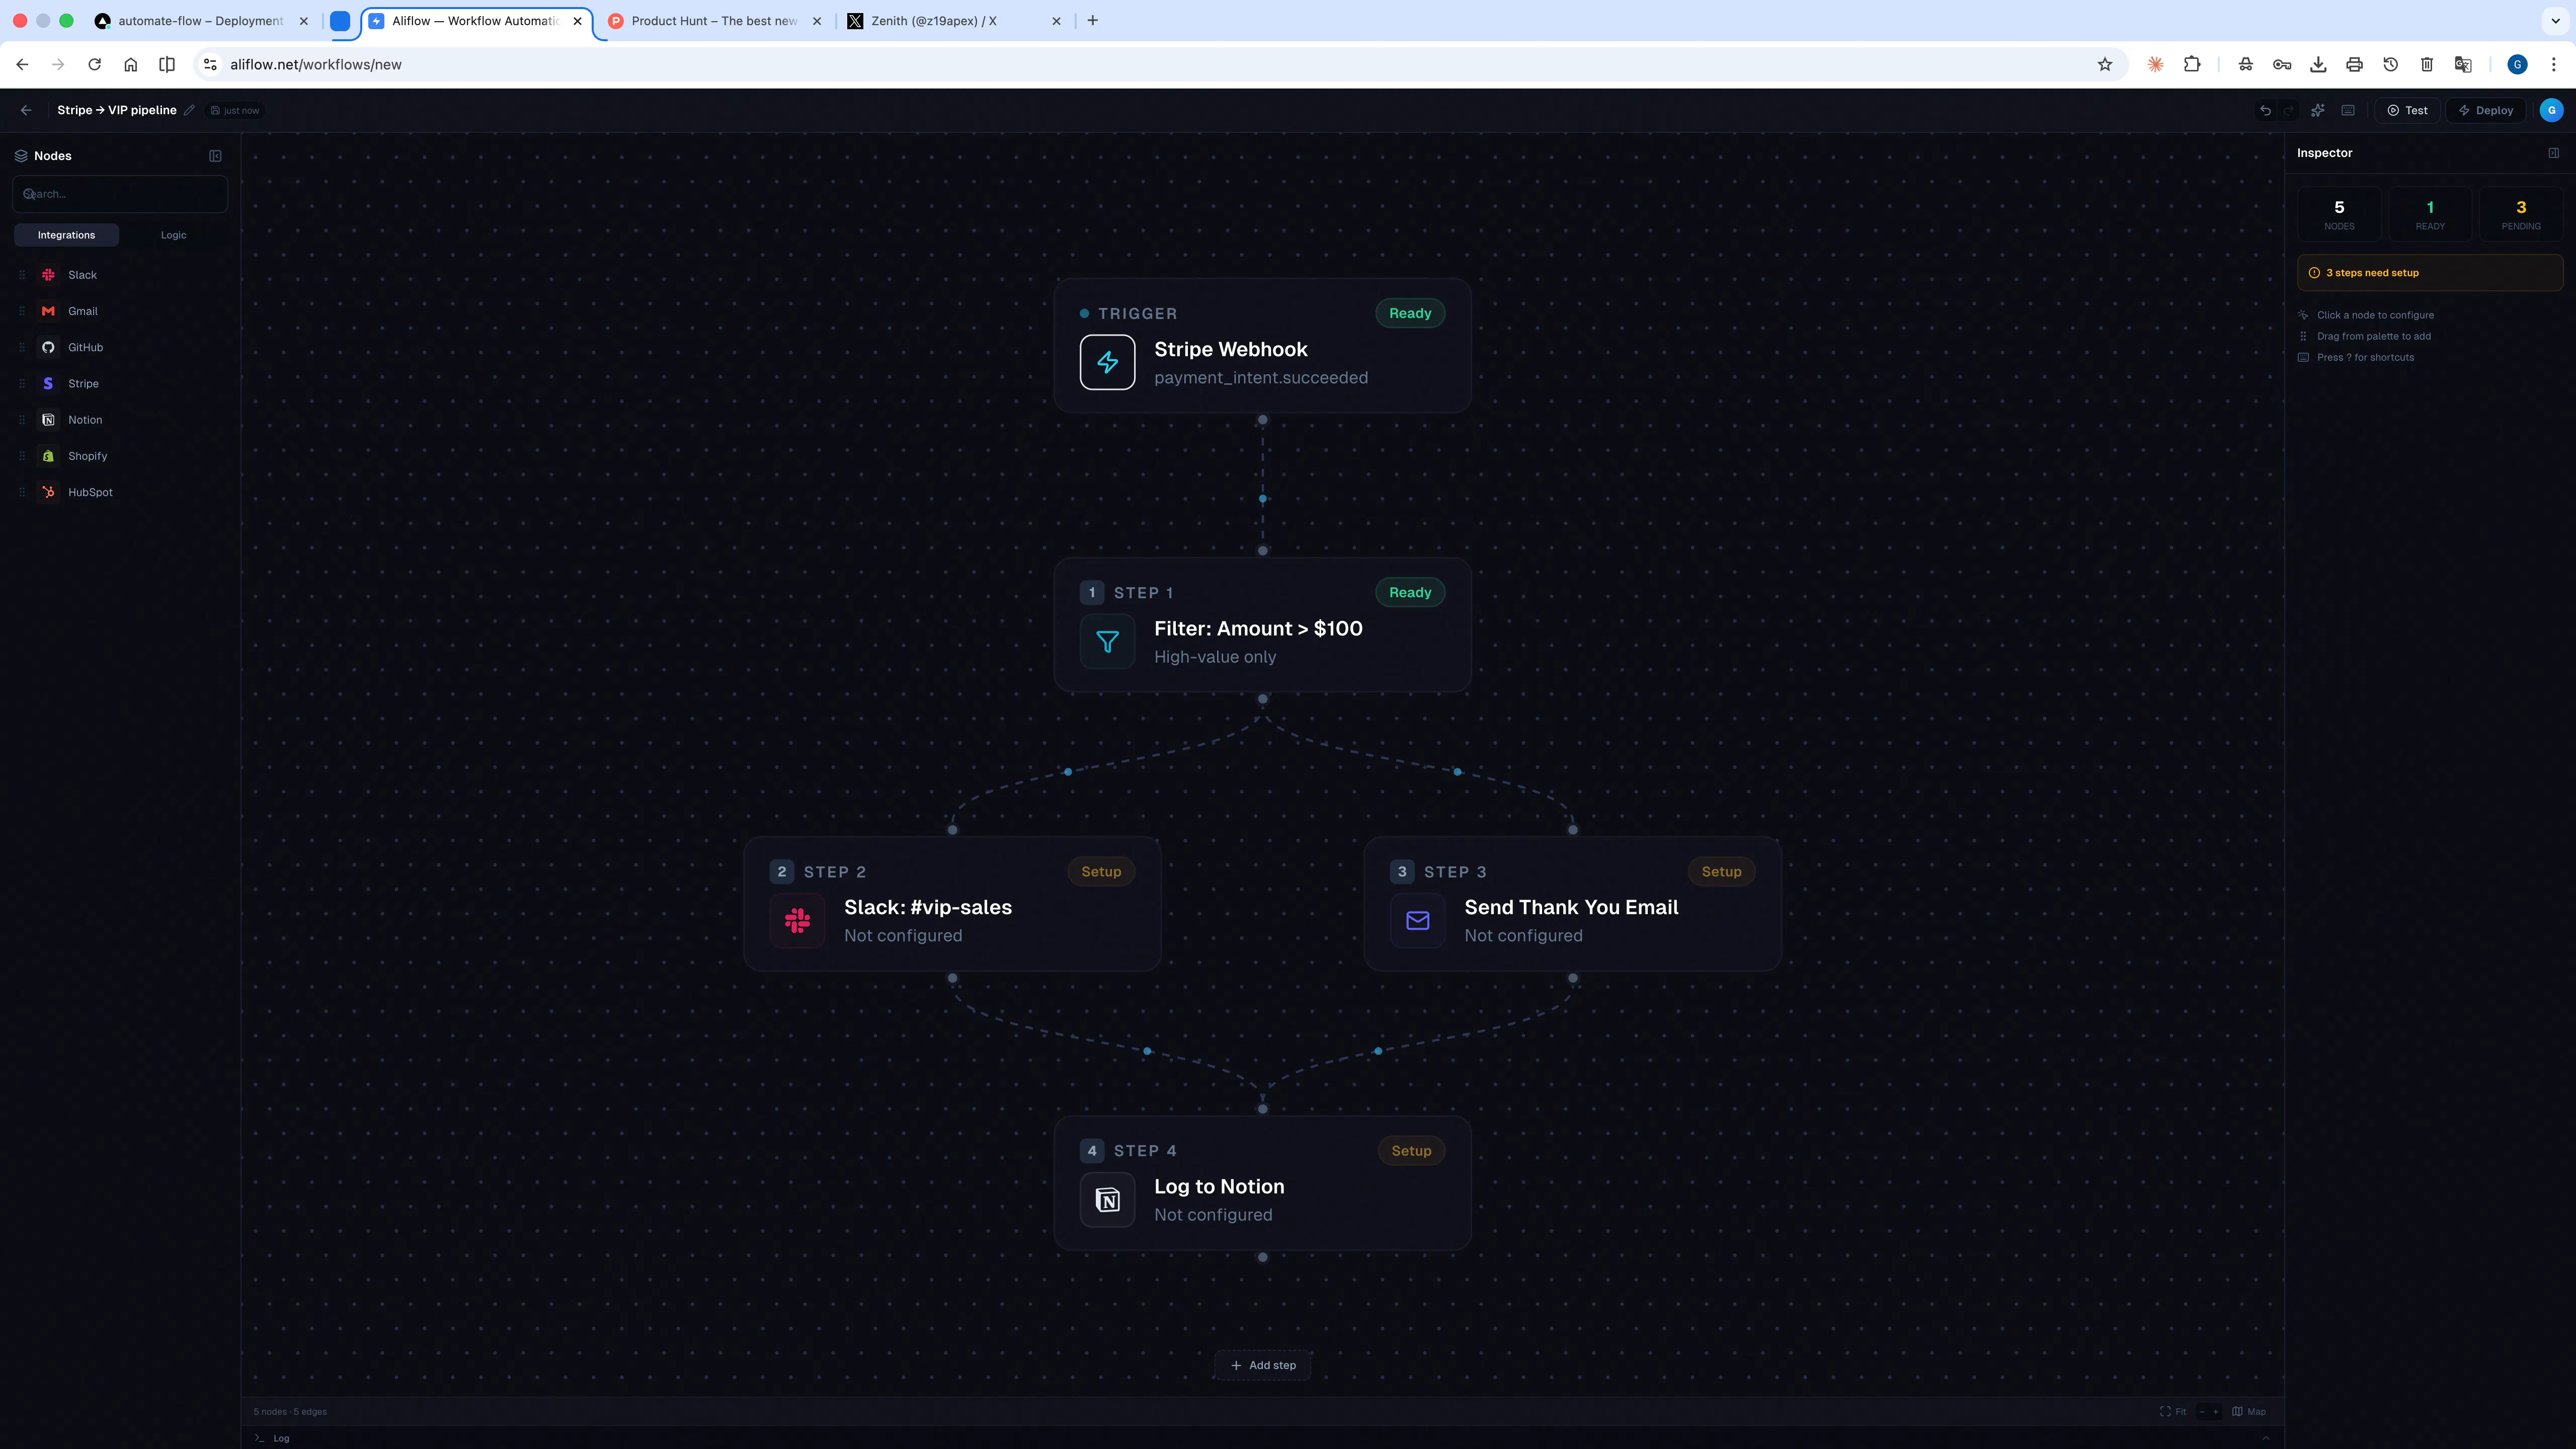Open browser extensions puzzle icon
The height and width of the screenshot is (1449, 2576).
click(x=2192, y=64)
